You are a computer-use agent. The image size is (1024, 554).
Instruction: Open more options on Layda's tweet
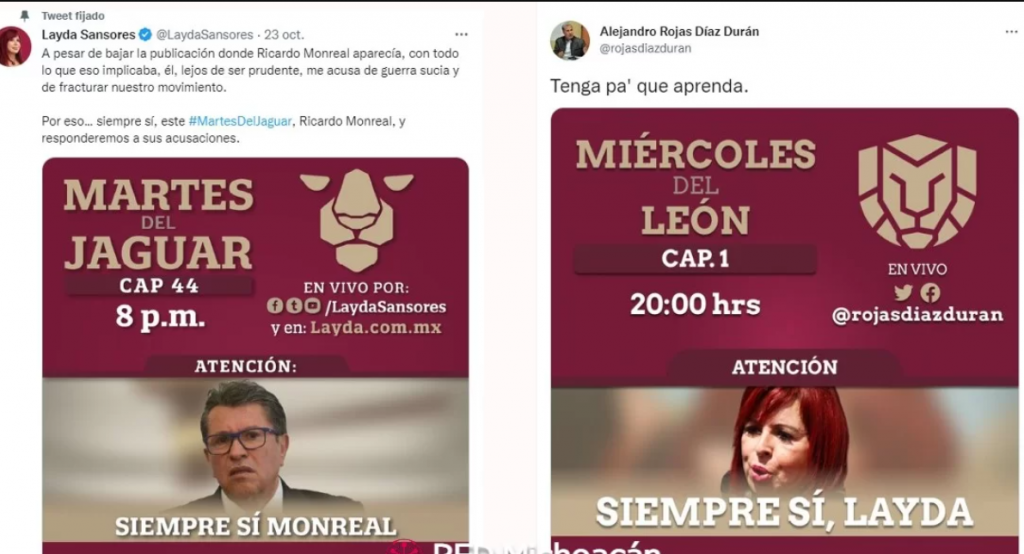[461, 35]
